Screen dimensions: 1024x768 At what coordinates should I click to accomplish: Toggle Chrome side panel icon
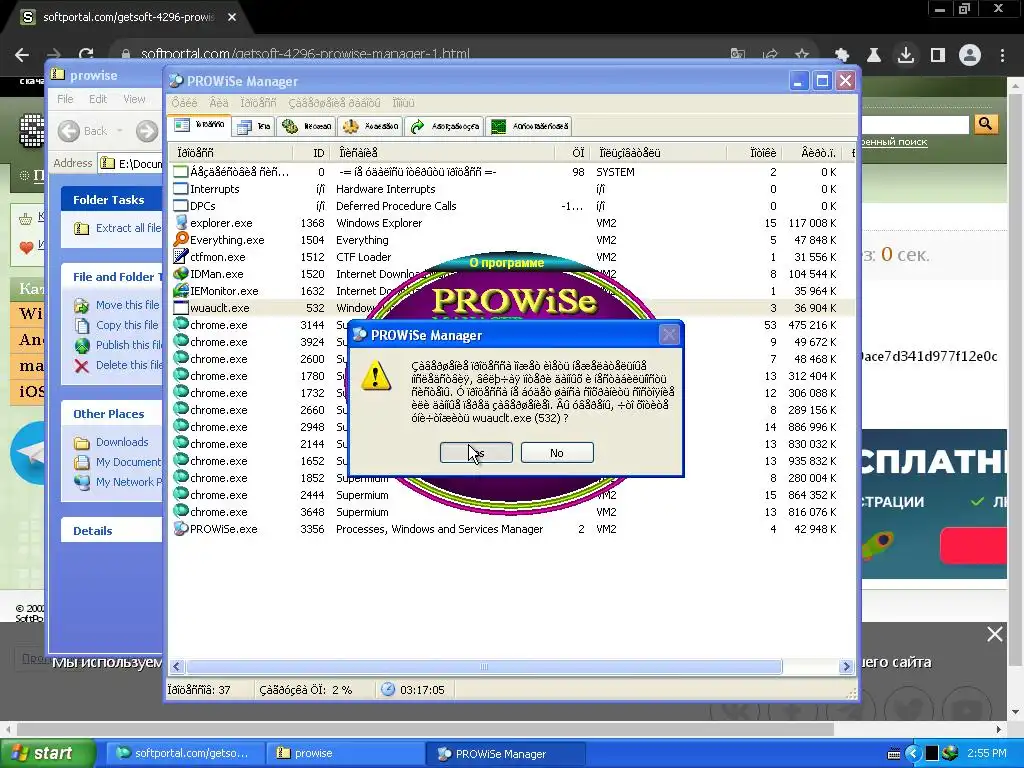coord(938,55)
